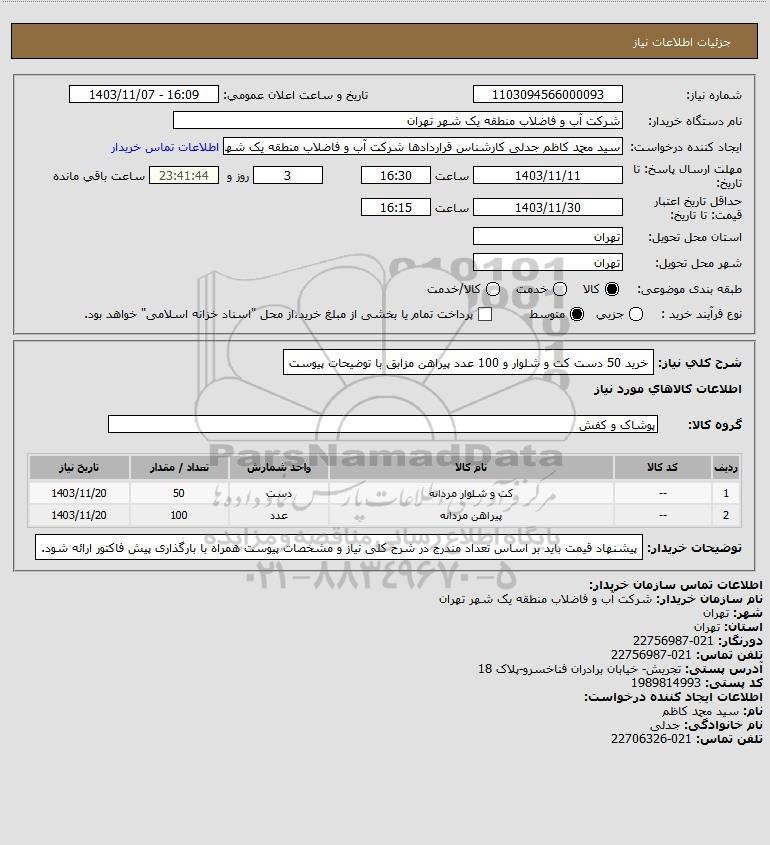Click the اطلاعات تماس سازمان خریدار heading

pyautogui.click(x=676, y=585)
